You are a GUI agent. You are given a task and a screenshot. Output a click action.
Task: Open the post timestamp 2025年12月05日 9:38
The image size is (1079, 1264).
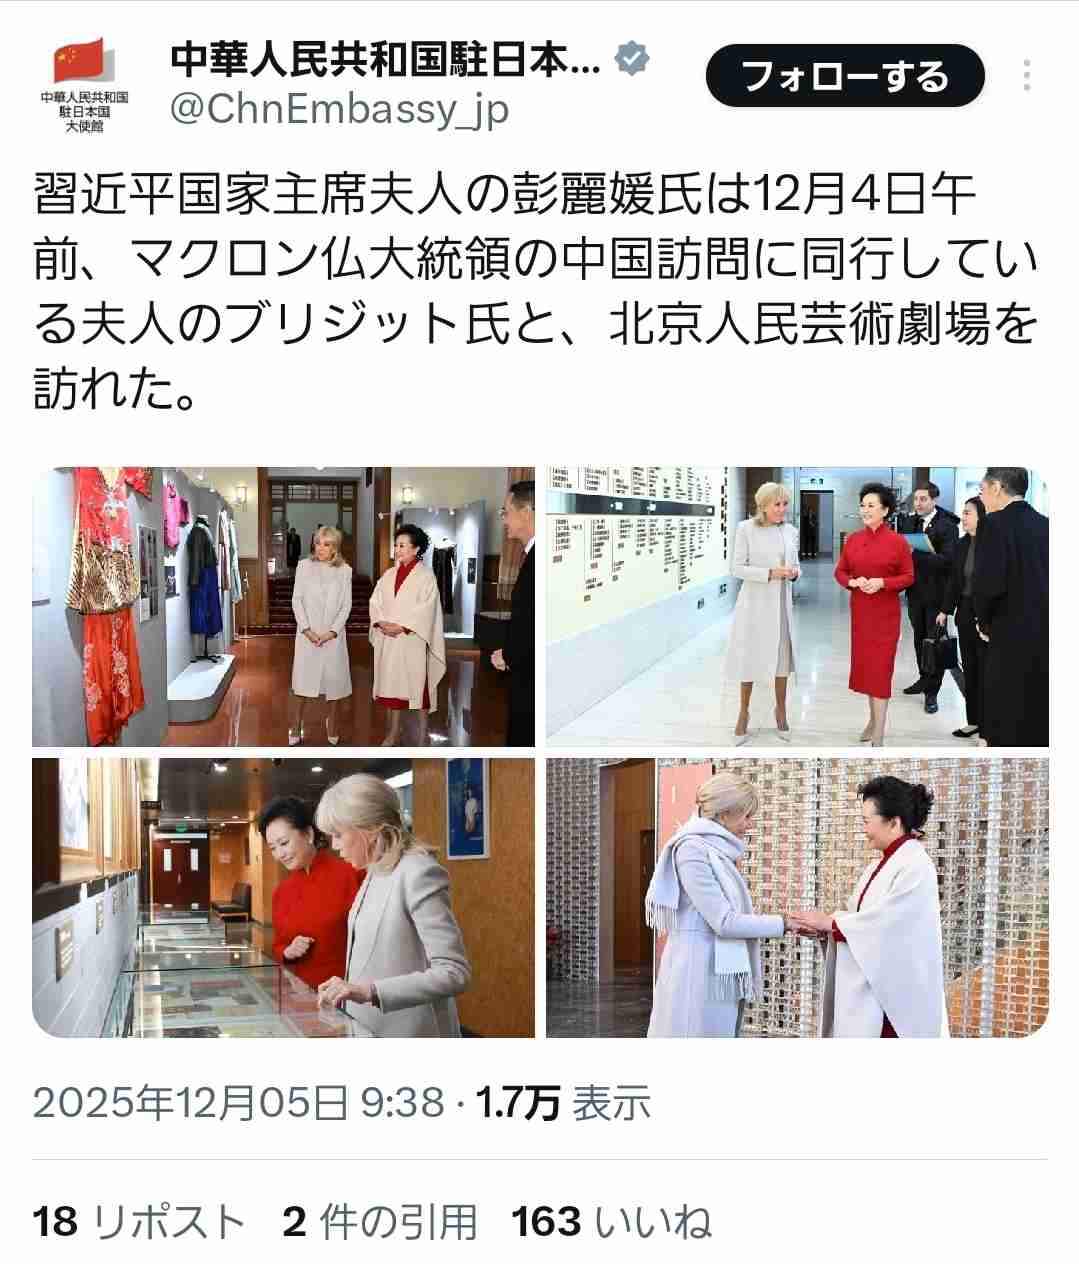point(238,1103)
